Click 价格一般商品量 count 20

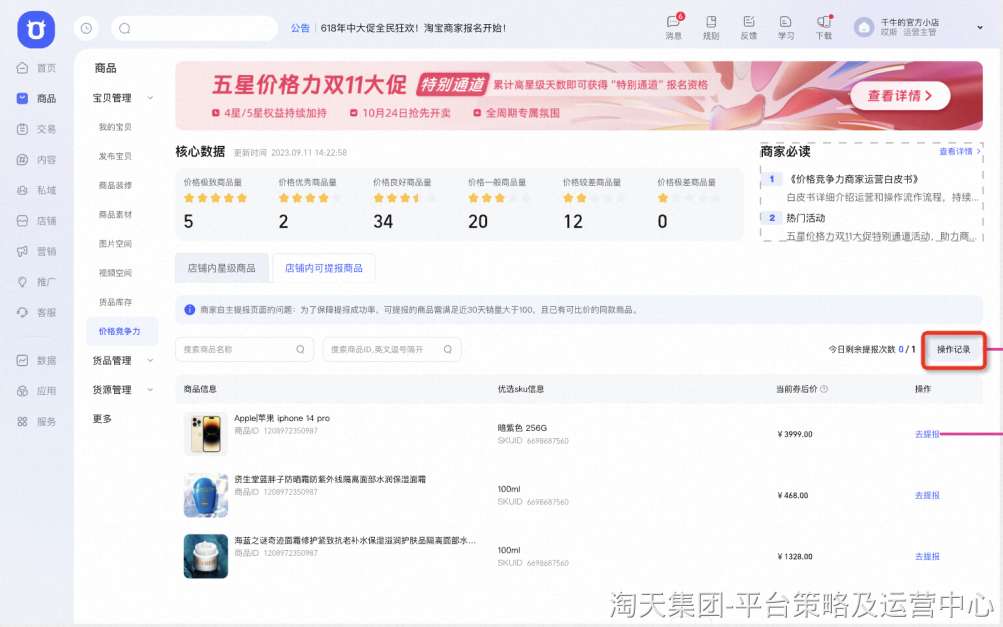(478, 221)
